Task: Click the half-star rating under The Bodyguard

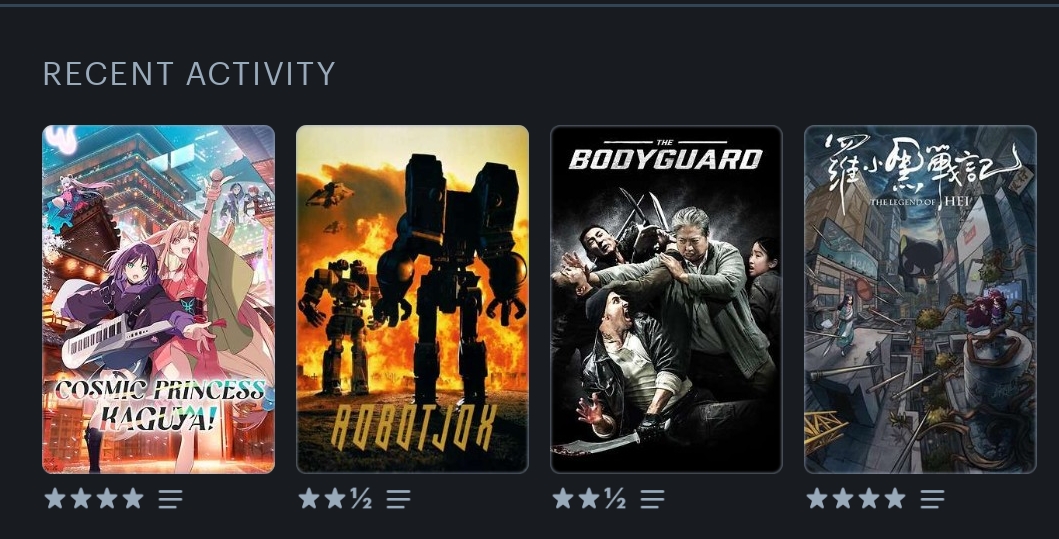Action: click(615, 499)
